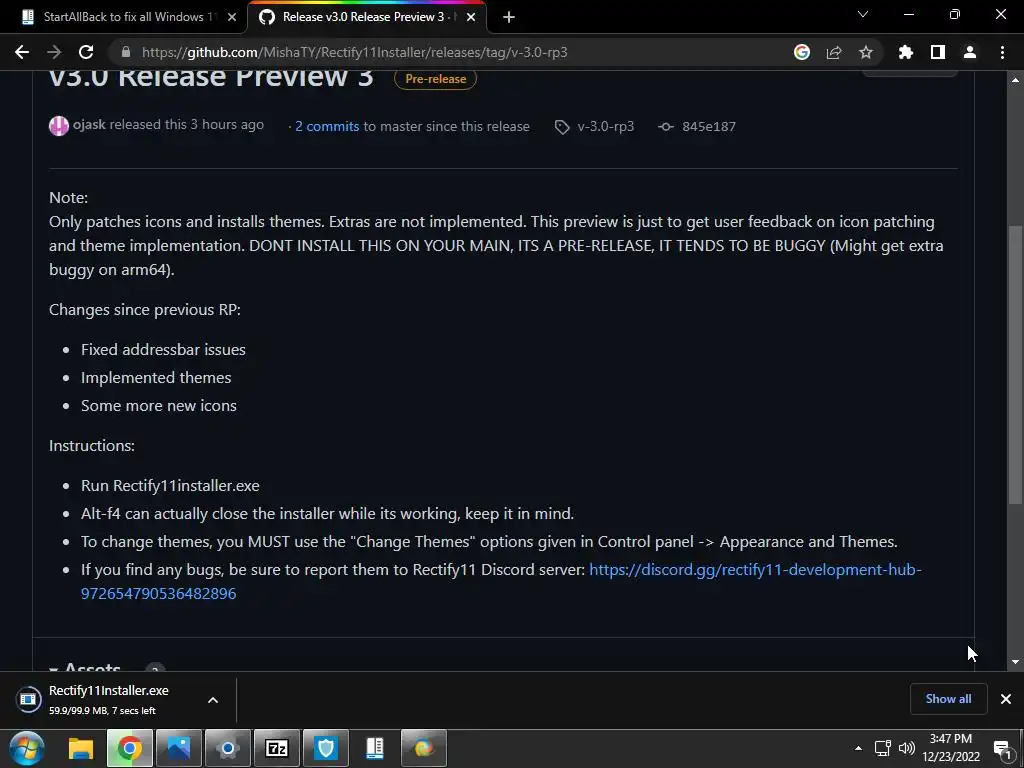
Task: Open the Rectify11 Discord invite link
Action: click(x=501, y=581)
